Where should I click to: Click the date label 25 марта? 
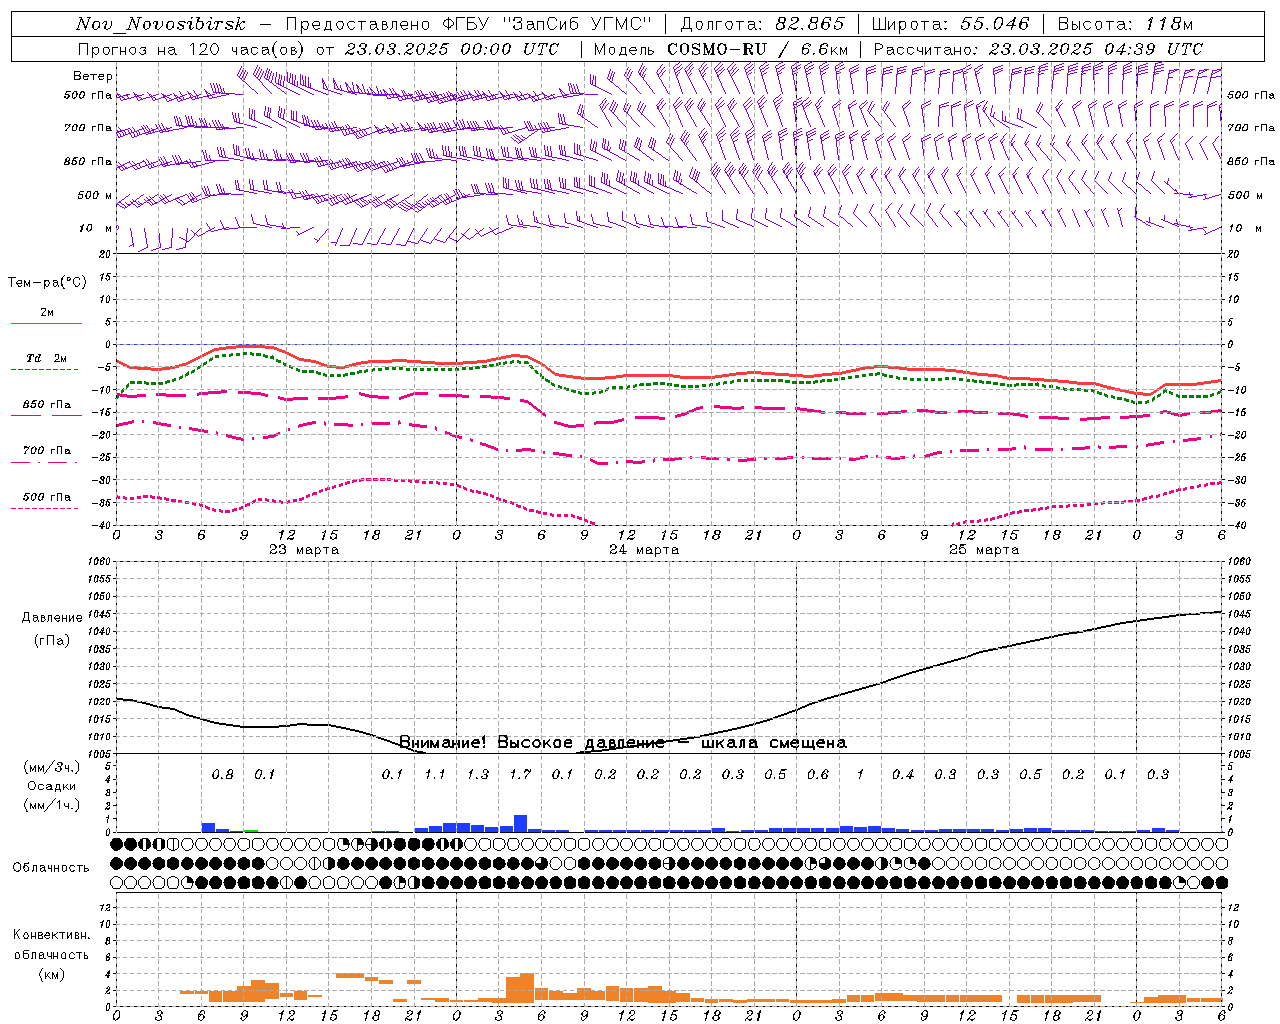click(984, 550)
